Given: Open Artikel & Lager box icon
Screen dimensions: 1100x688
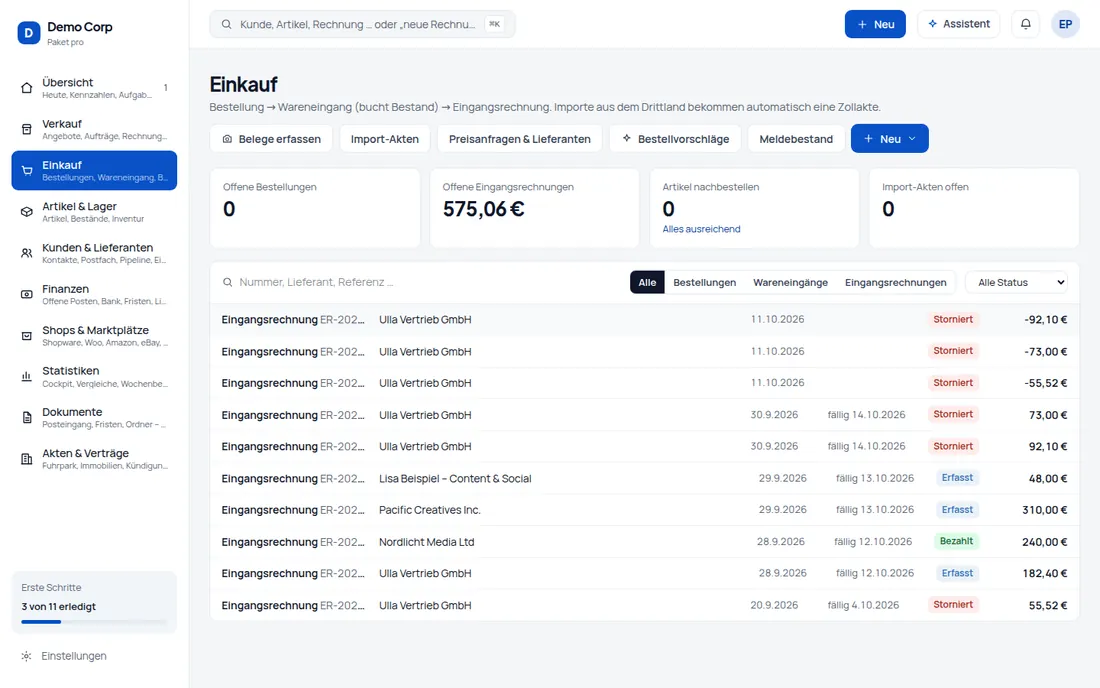Looking at the screenshot, I should (27, 212).
